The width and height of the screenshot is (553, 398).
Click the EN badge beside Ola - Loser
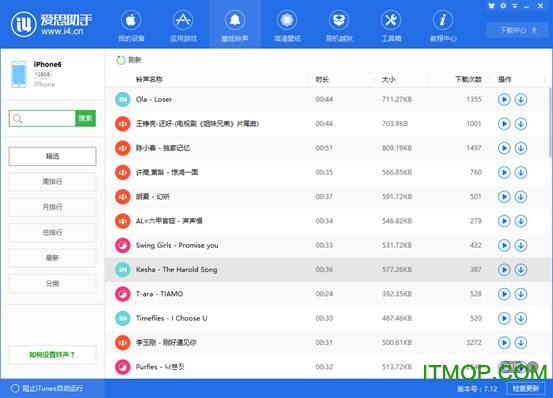(x=123, y=99)
